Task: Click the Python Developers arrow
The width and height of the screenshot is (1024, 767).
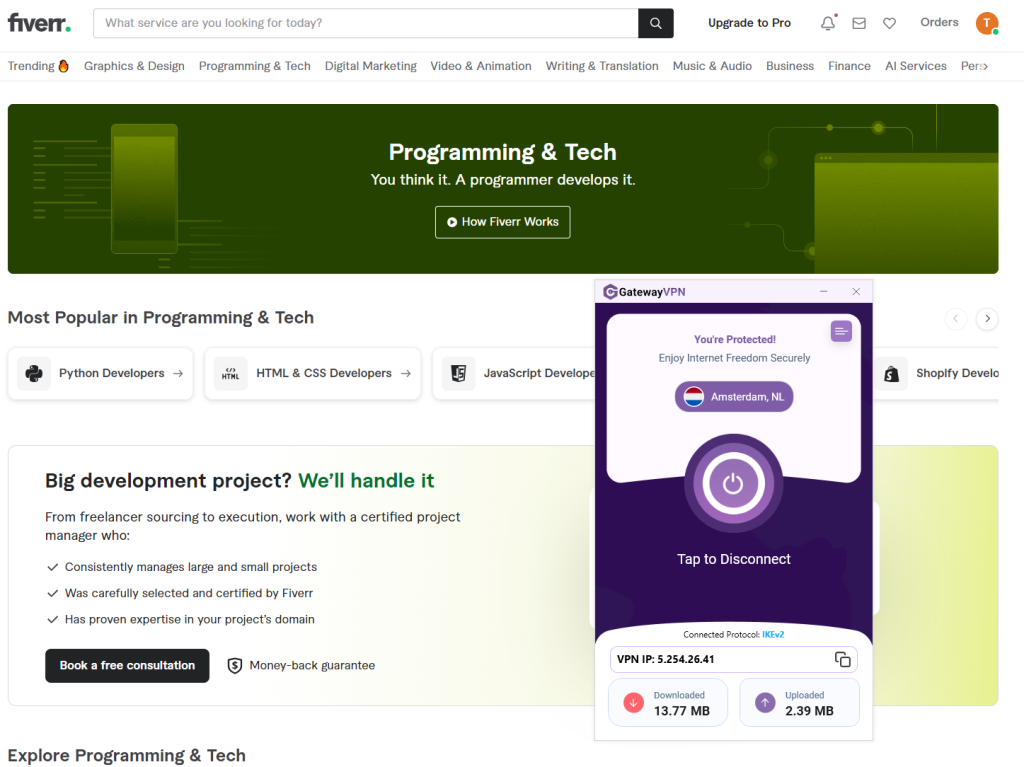Action: click(x=178, y=373)
